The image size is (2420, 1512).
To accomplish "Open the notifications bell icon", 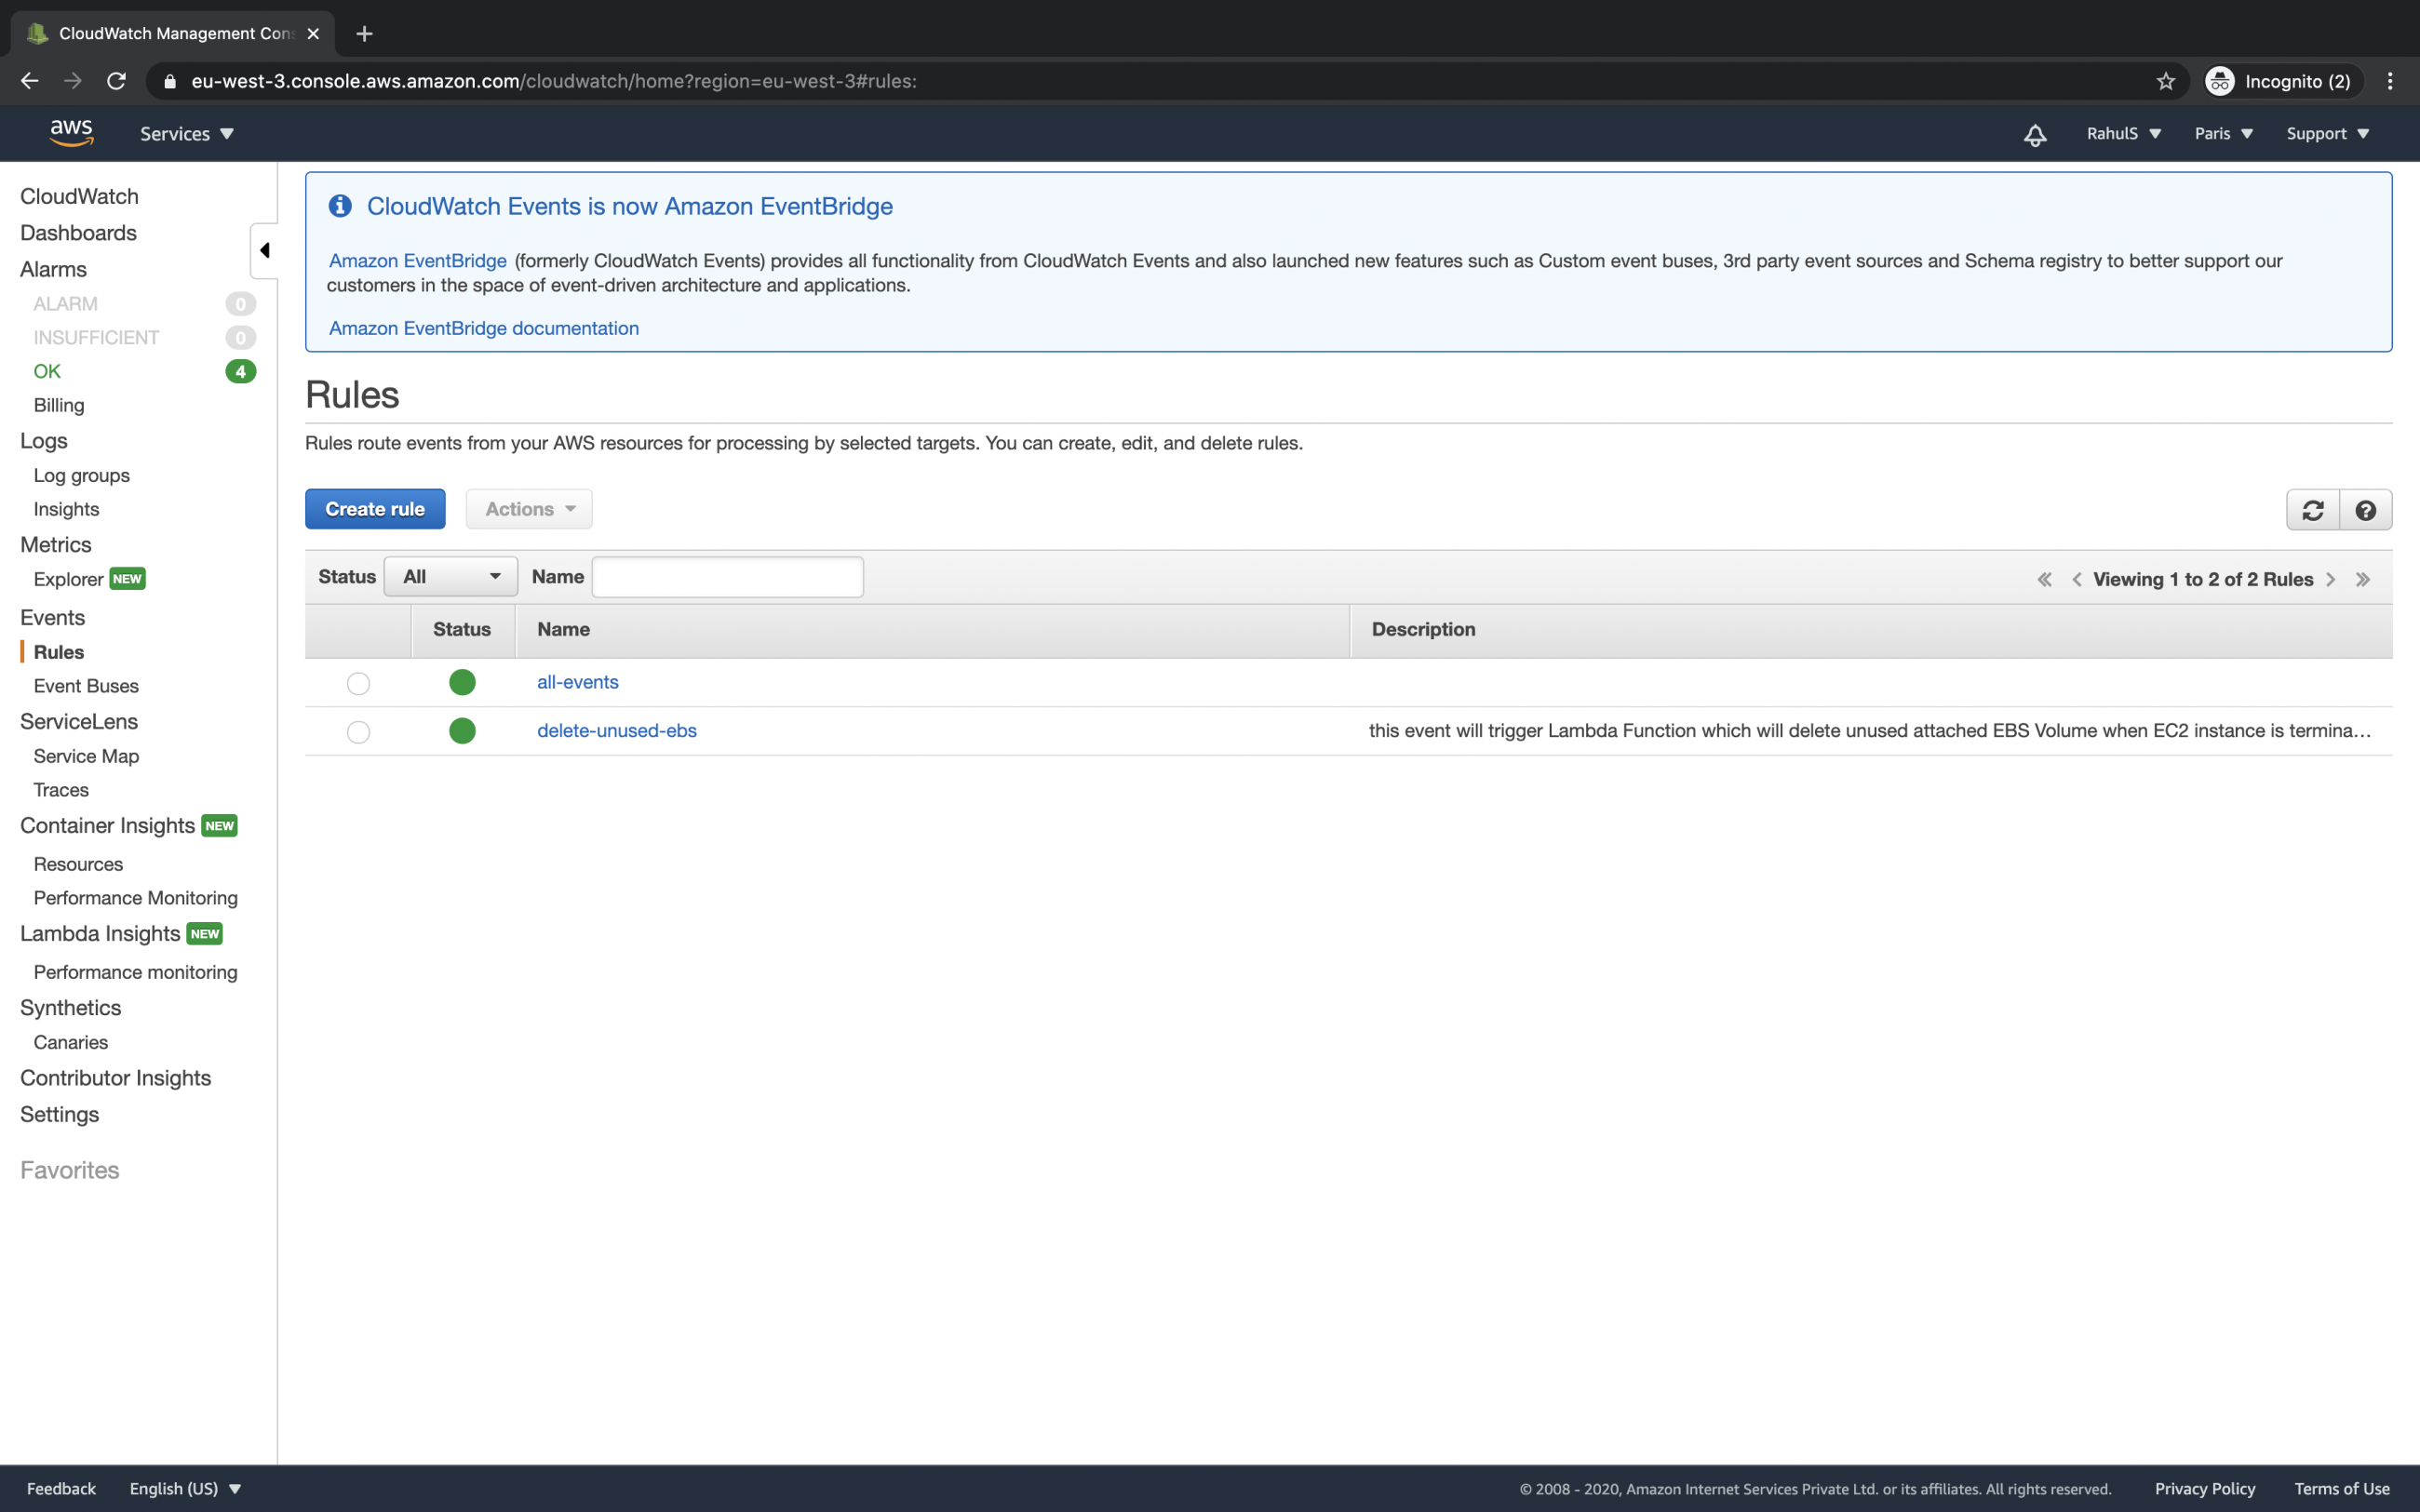I will (x=2034, y=133).
